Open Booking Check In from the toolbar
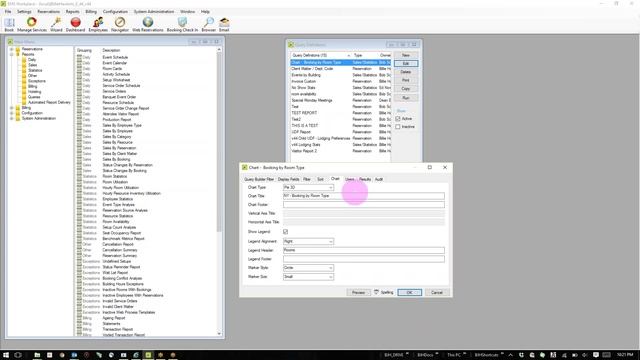The height and width of the screenshot is (360, 640). point(182,24)
